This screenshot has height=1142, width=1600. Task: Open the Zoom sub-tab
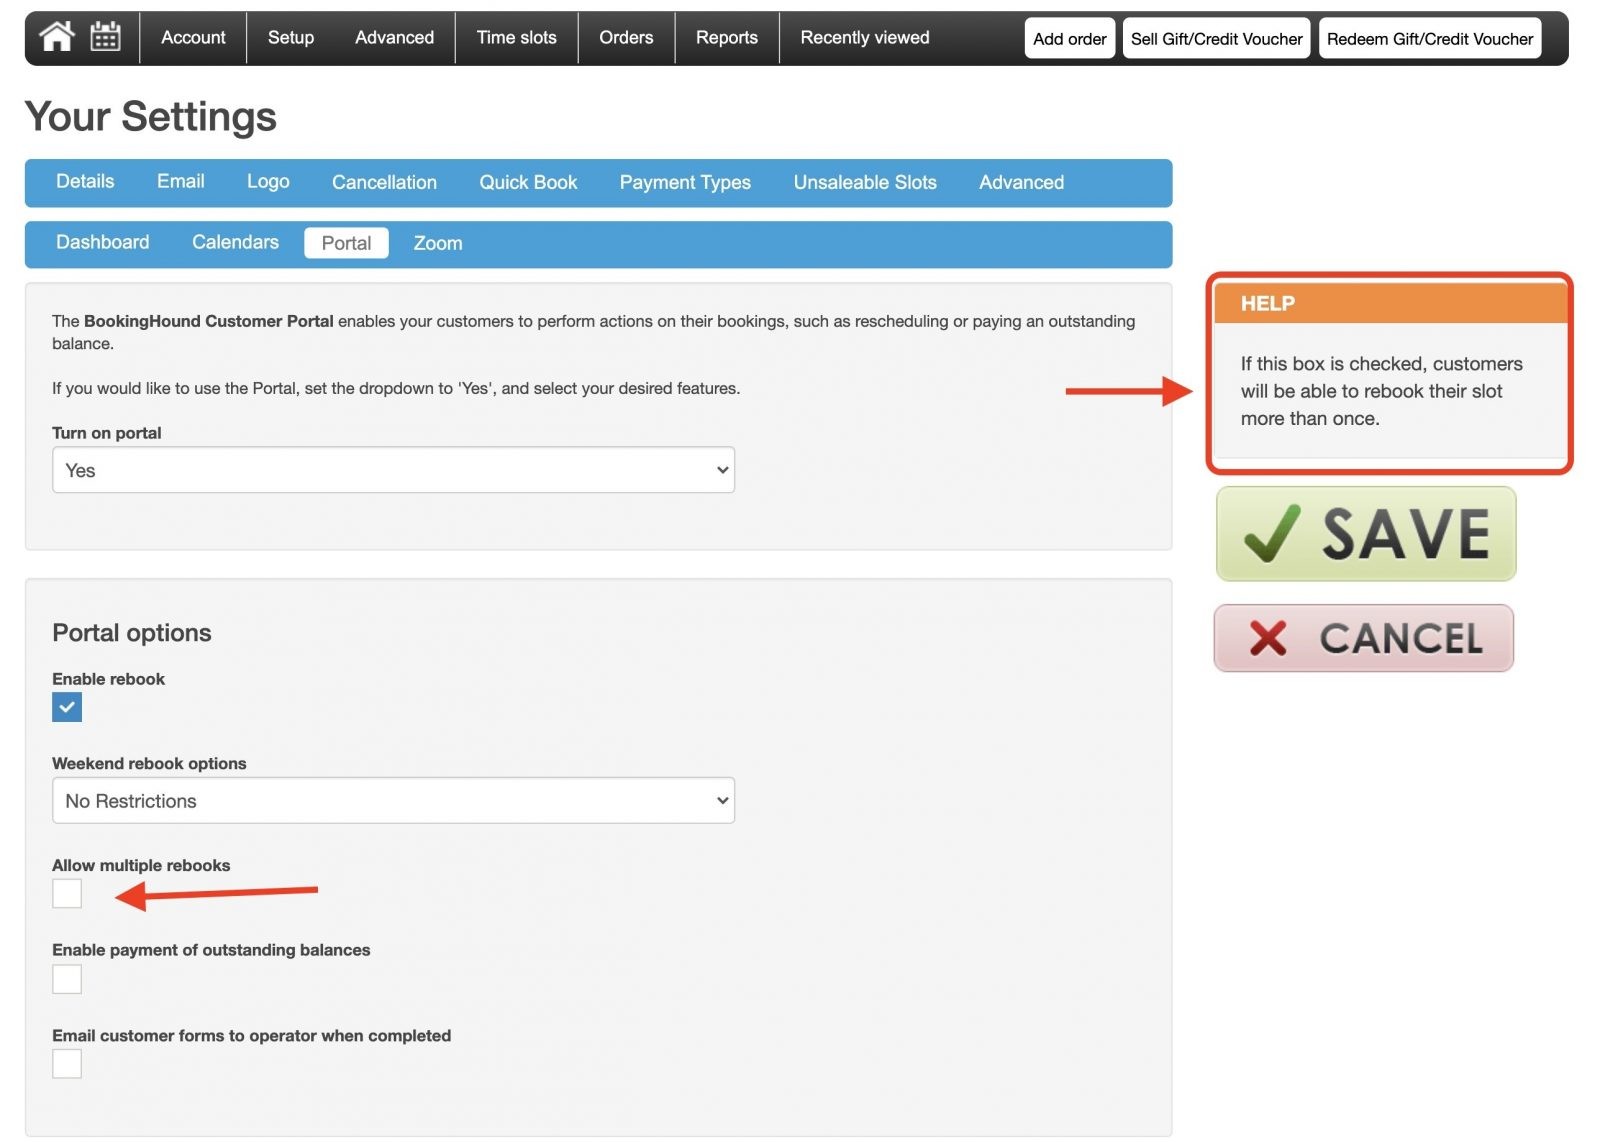(x=438, y=243)
